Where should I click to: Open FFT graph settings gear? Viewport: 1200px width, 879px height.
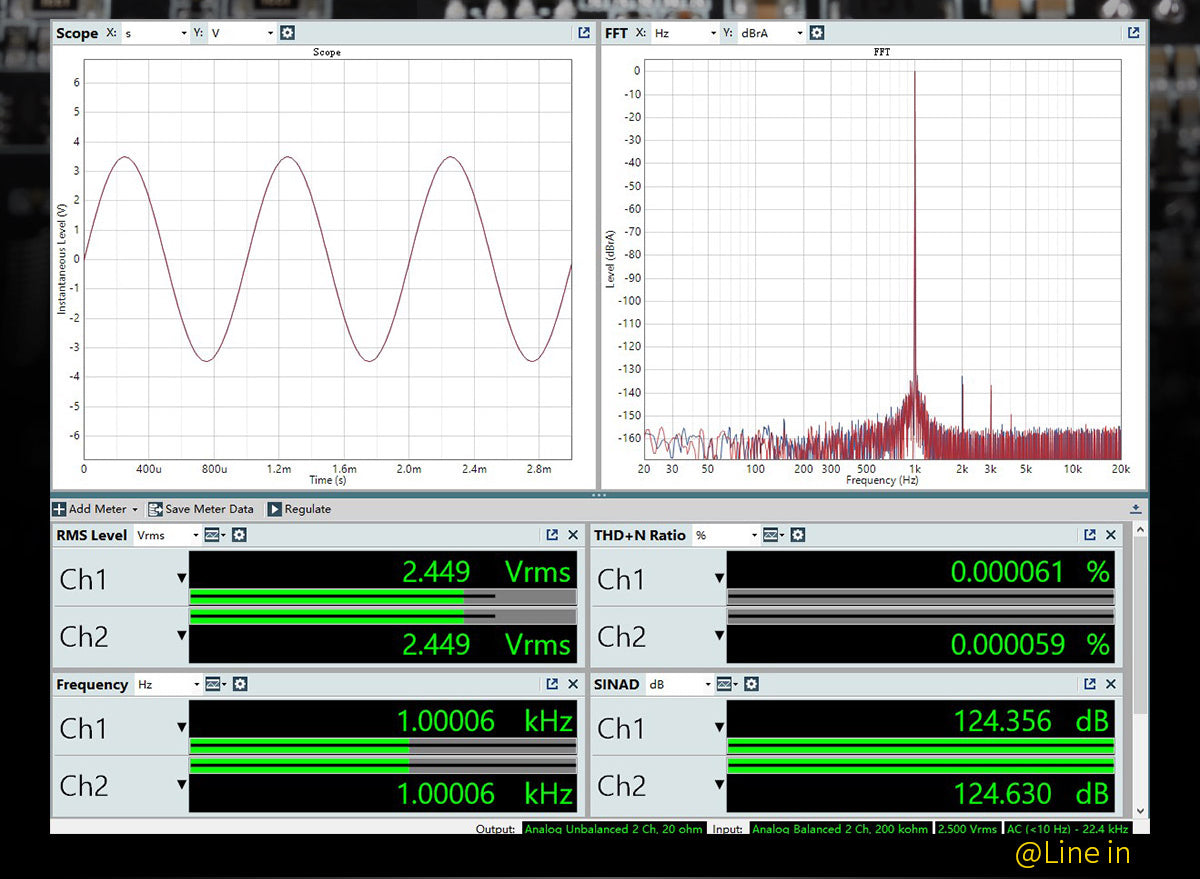coord(817,33)
